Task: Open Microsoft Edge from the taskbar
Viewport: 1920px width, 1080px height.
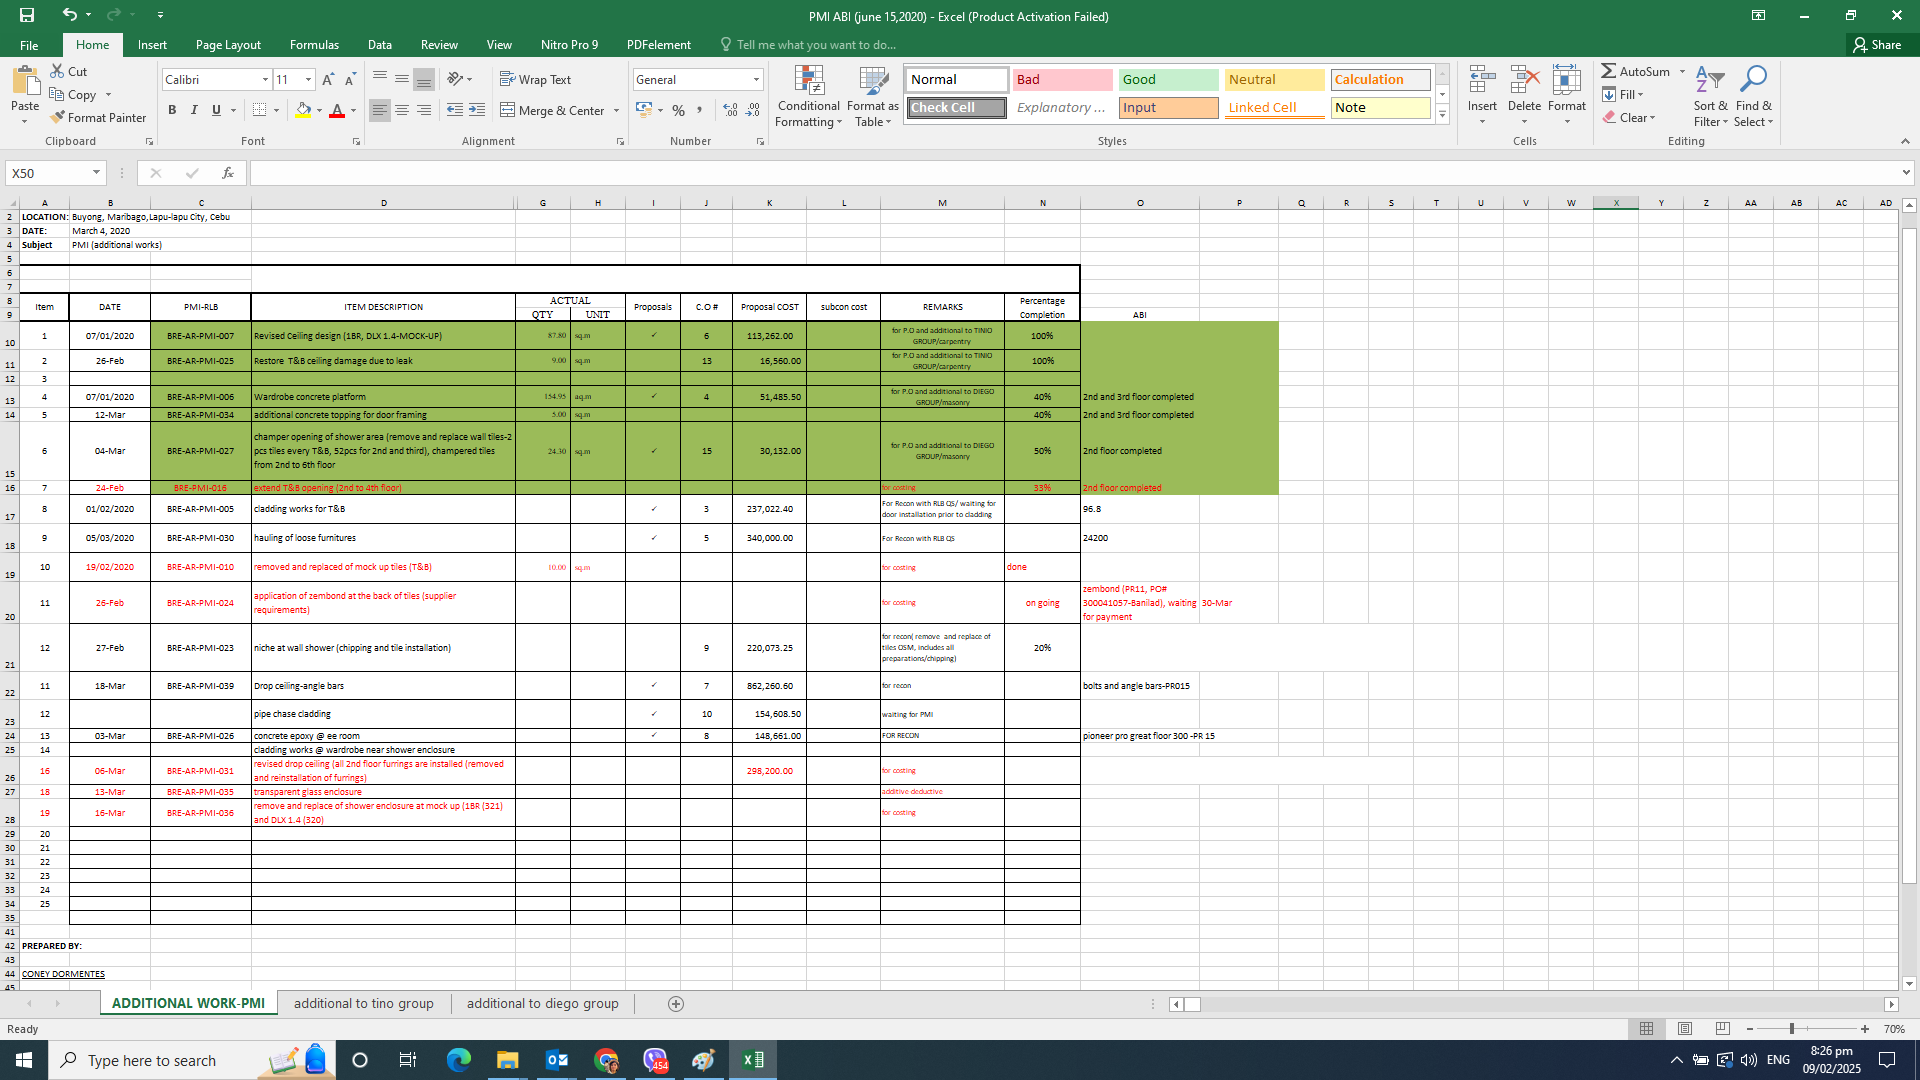Action: [x=458, y=1060]
